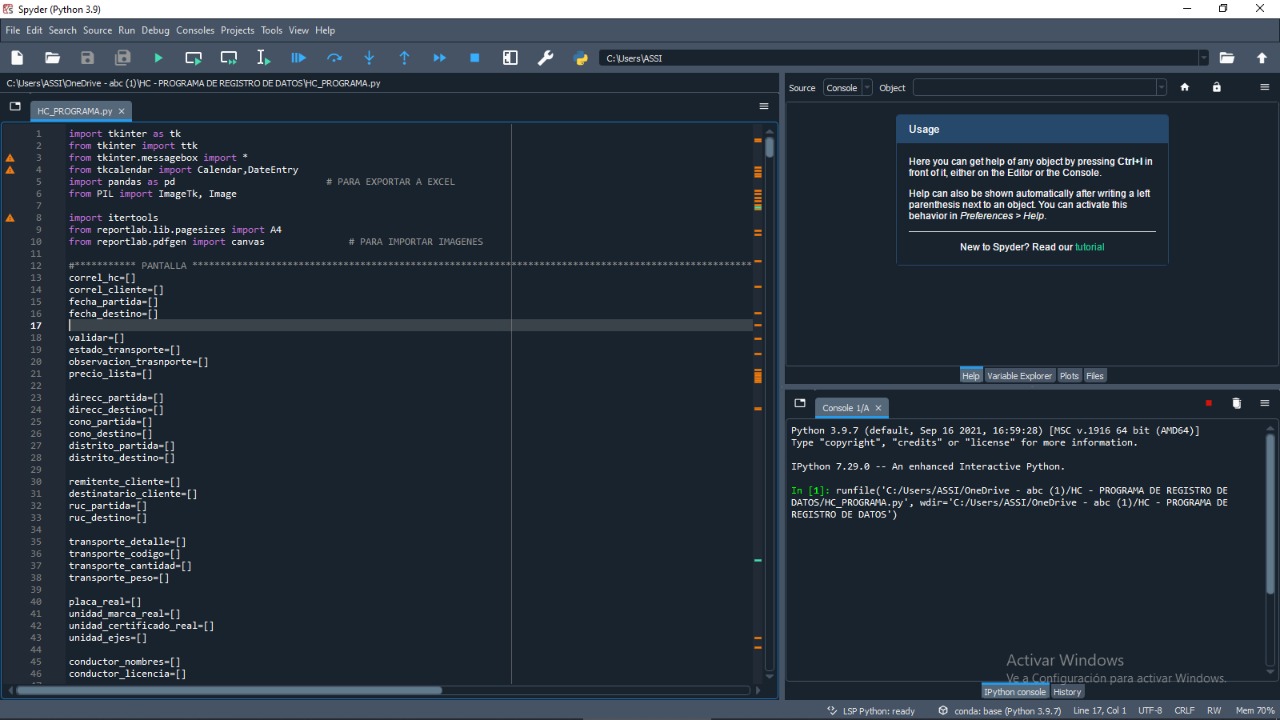Expand the working directory path dropdown
Viewport: 1280px width, 720px height.
tap(1203, 58)
